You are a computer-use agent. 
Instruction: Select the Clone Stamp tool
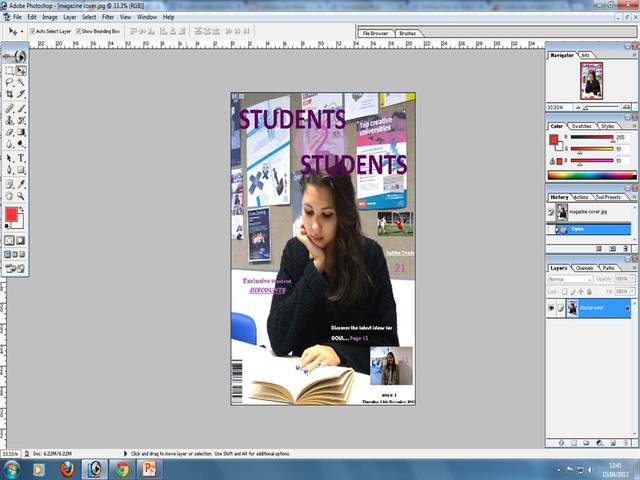[x=9, y=120]
